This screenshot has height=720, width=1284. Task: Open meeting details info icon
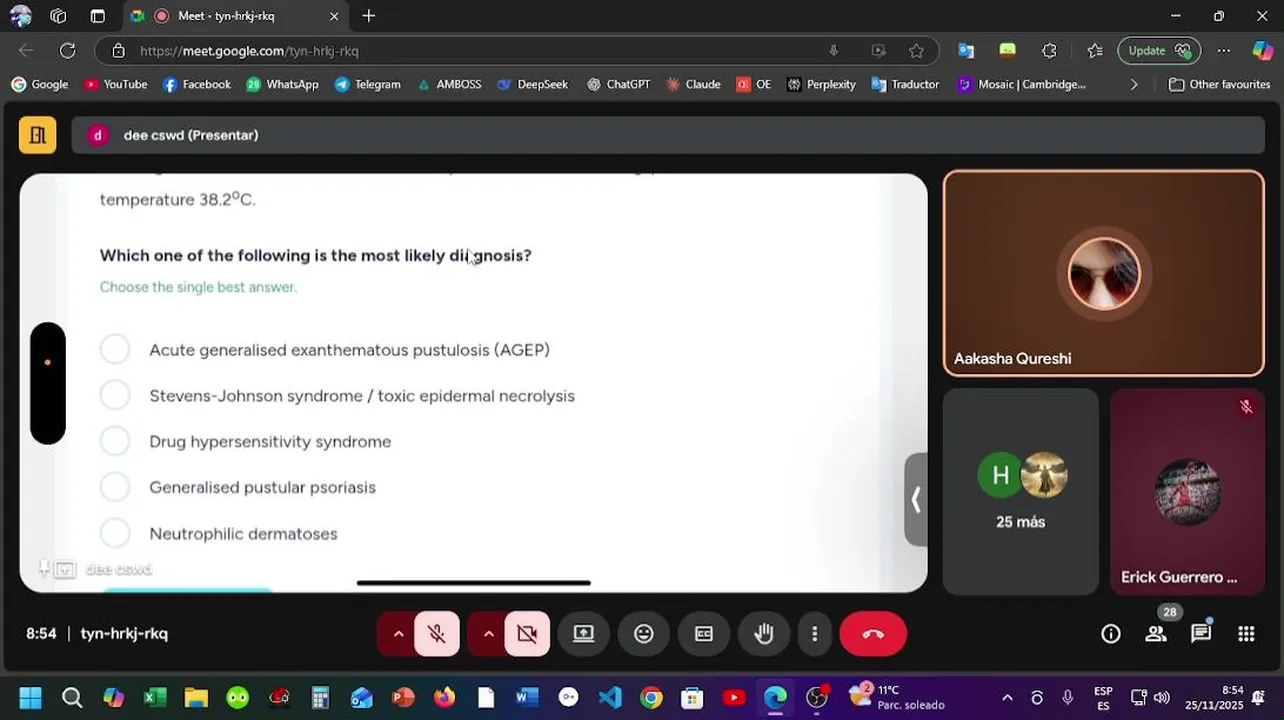pyautogui.click(x=1111, y=634)
